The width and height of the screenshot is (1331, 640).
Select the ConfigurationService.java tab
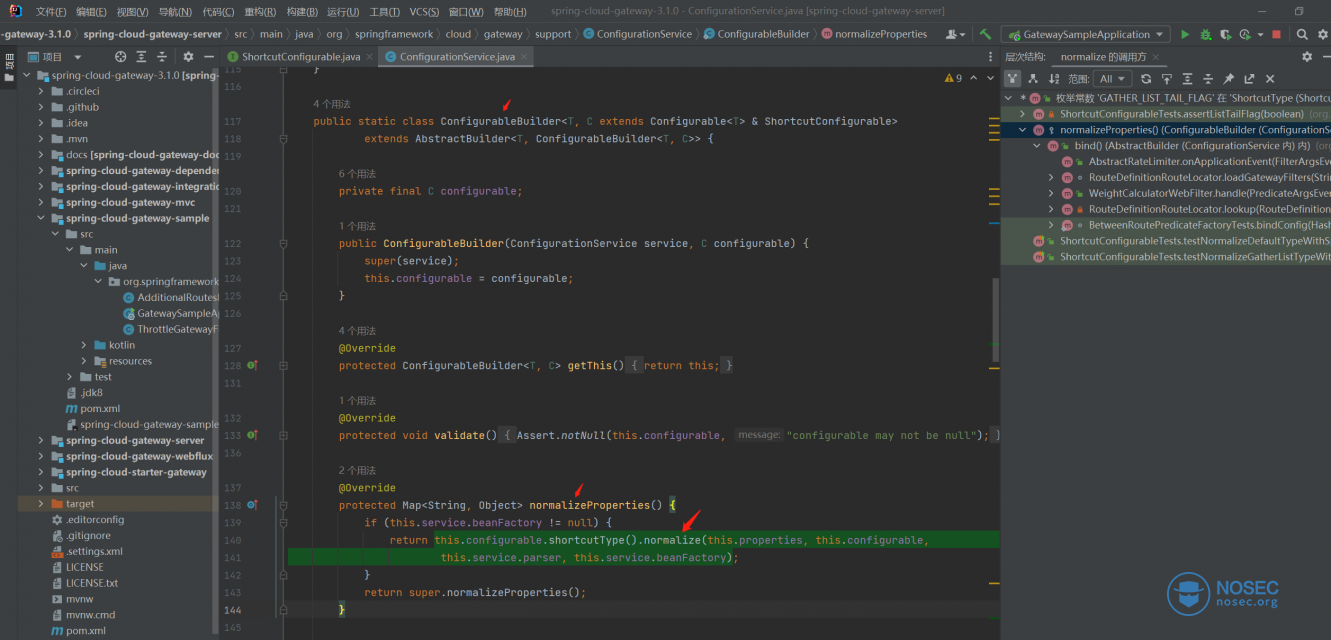[x=457, y=57]
